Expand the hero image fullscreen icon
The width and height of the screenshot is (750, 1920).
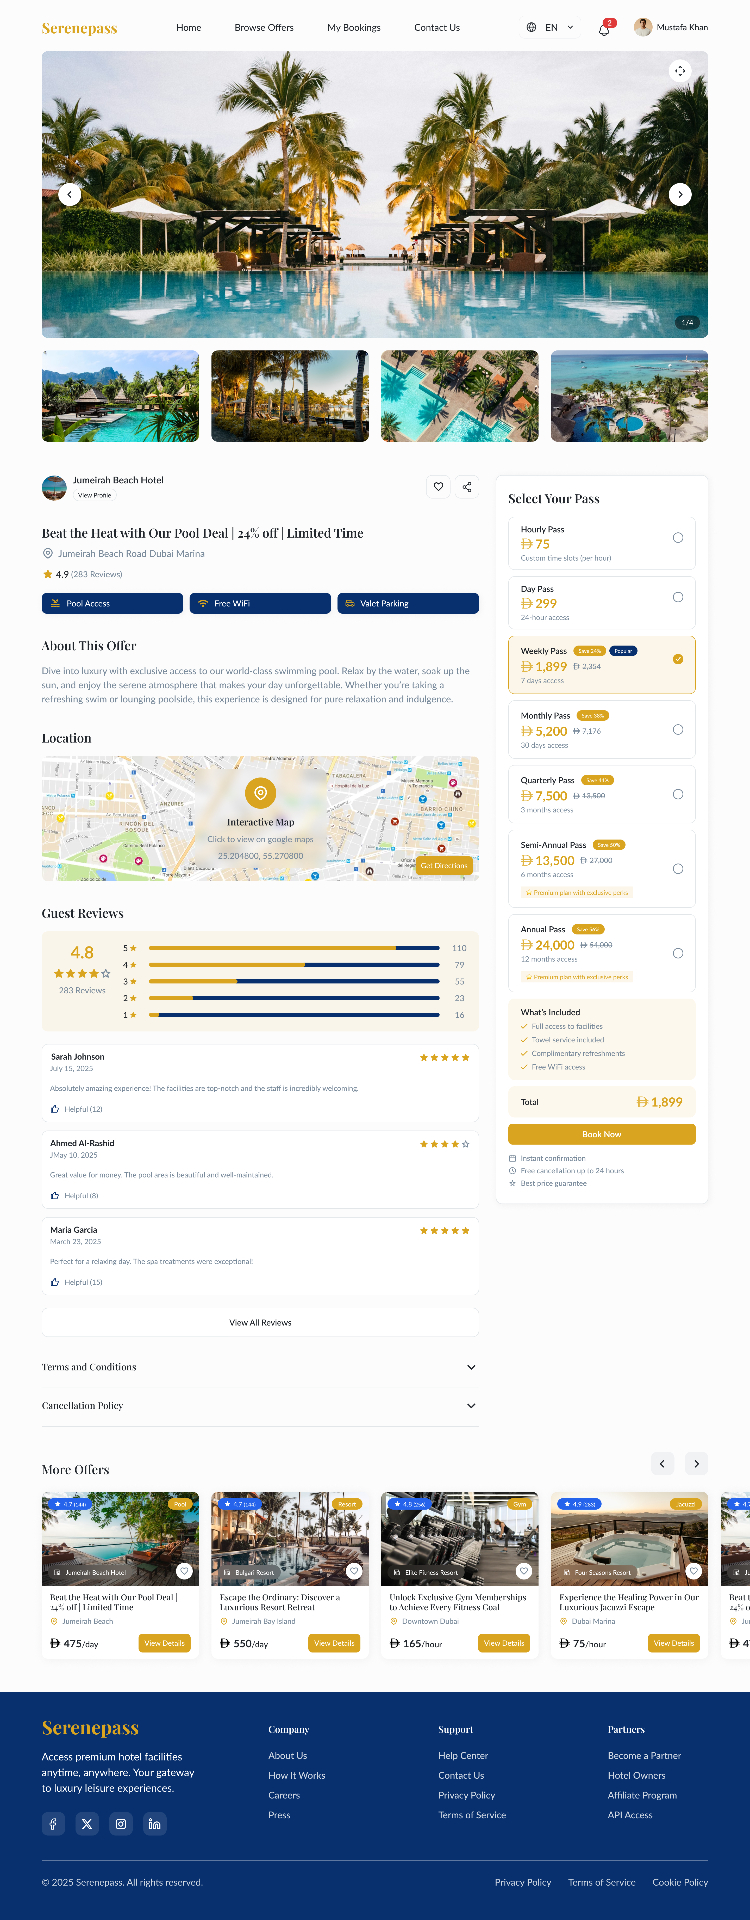click(x=680, y=70)
